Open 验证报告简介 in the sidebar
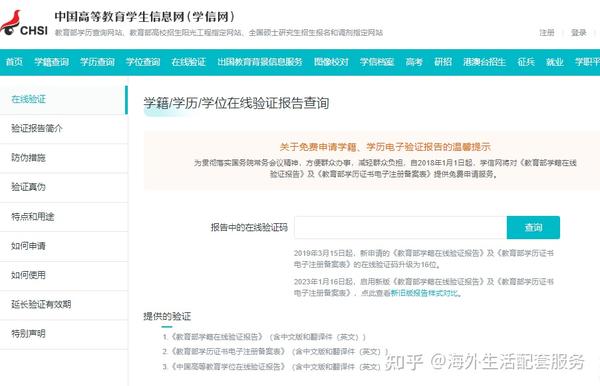The width and height of the screenshot is (600, 386). click(64, 129)
